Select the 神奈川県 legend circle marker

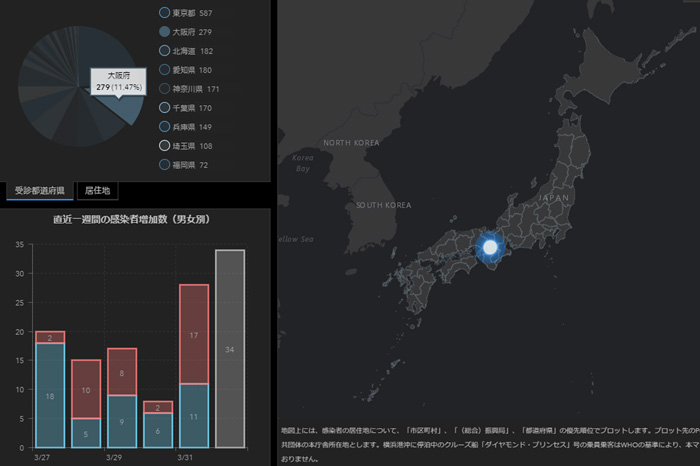164,89
